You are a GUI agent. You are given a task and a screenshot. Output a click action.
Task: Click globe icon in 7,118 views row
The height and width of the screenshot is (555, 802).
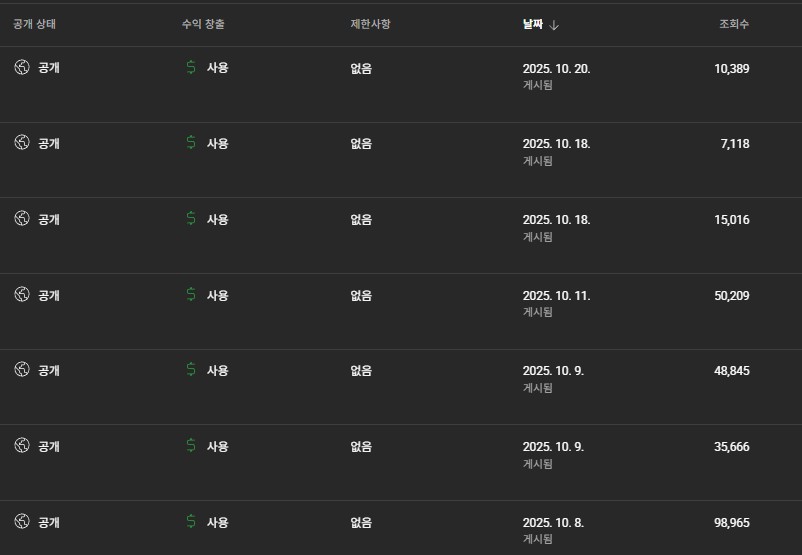click(x=22, y=143)
